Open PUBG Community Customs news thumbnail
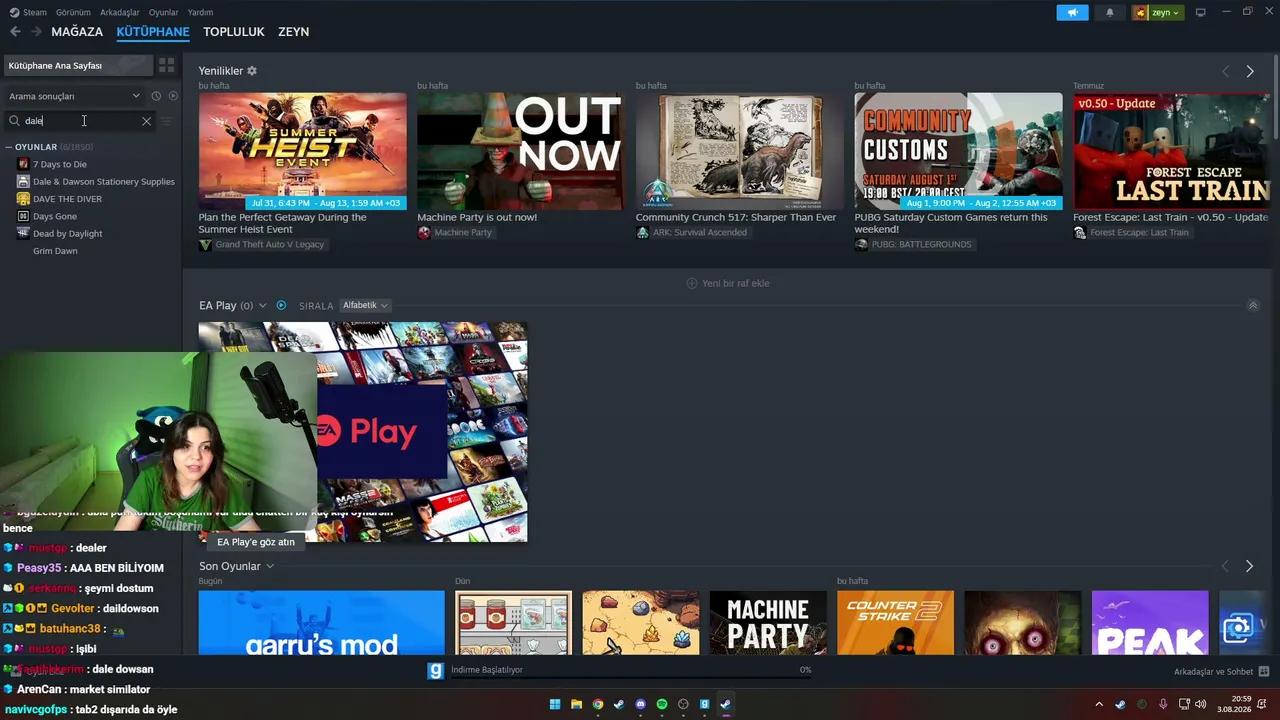Viewport: 1280px width, 720px height. (958, 151)
